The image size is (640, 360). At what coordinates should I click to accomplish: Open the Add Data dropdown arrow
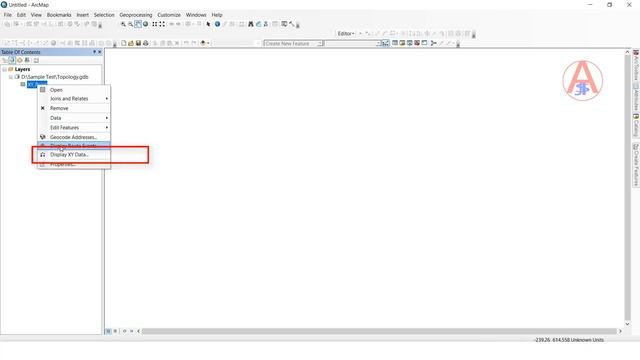[208, 43]
